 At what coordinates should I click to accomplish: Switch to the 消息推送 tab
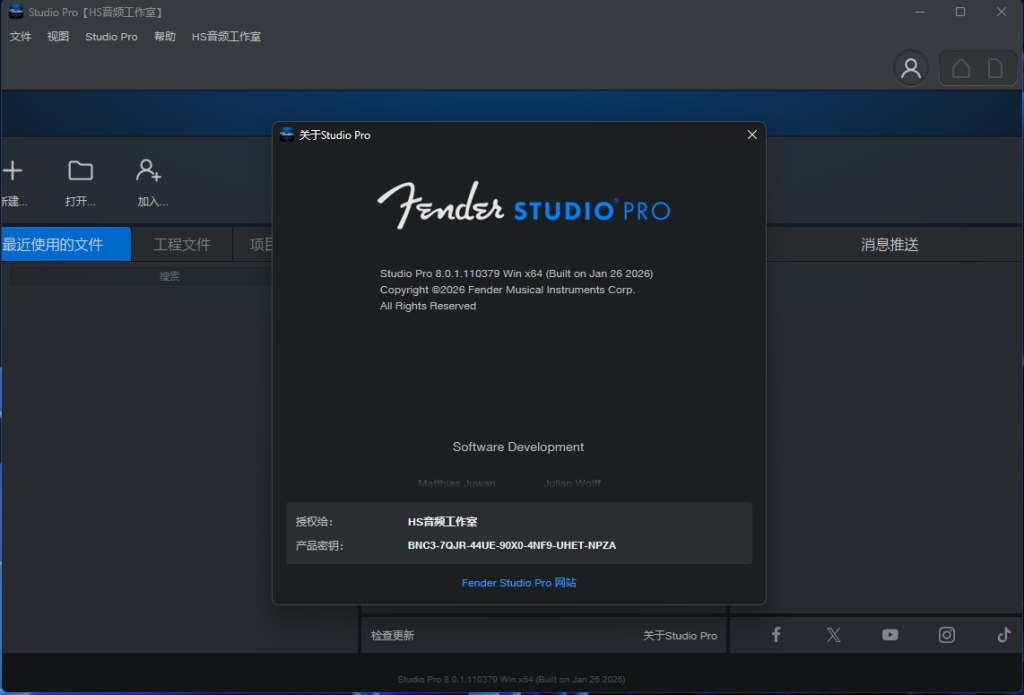point(893,243)
